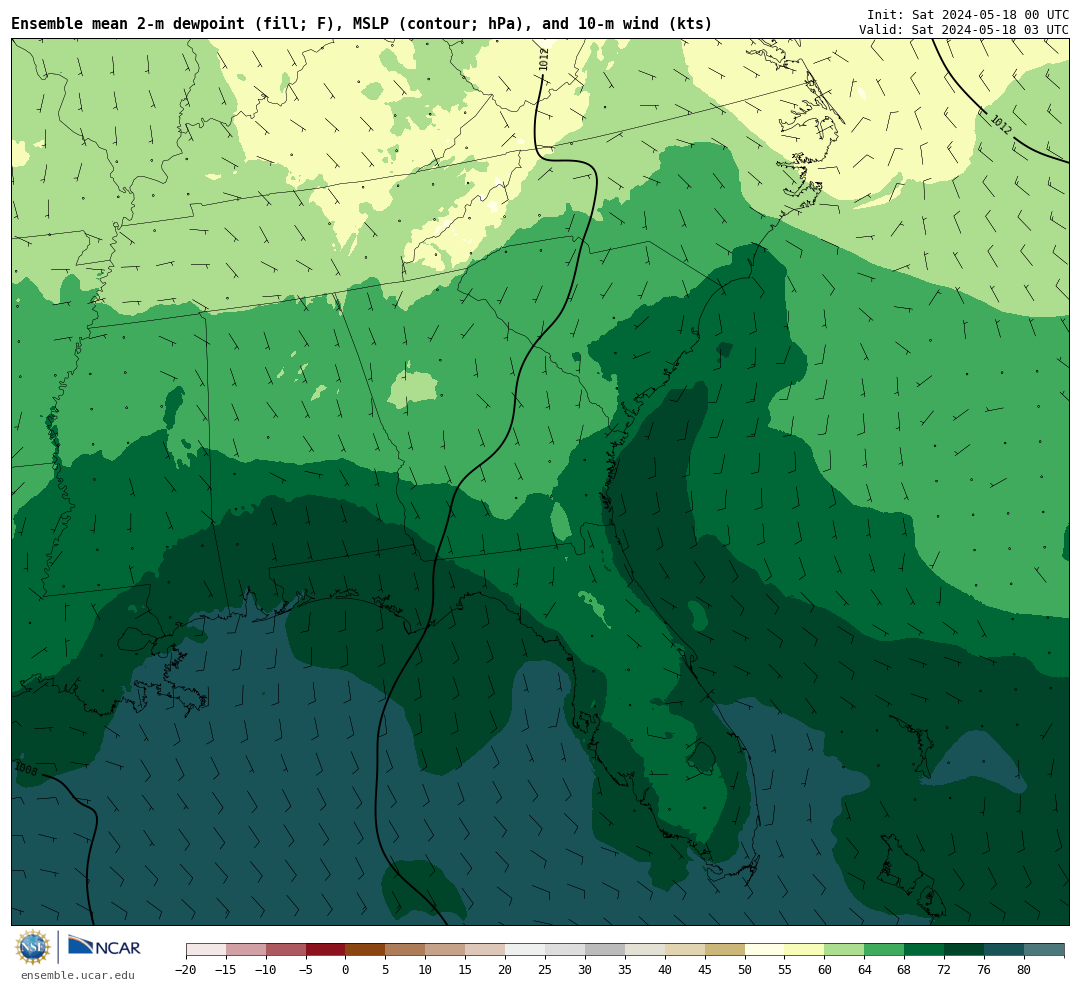Pick the 72 to 76 dark green swatch

pyautogui.click(x=965, y=950)
